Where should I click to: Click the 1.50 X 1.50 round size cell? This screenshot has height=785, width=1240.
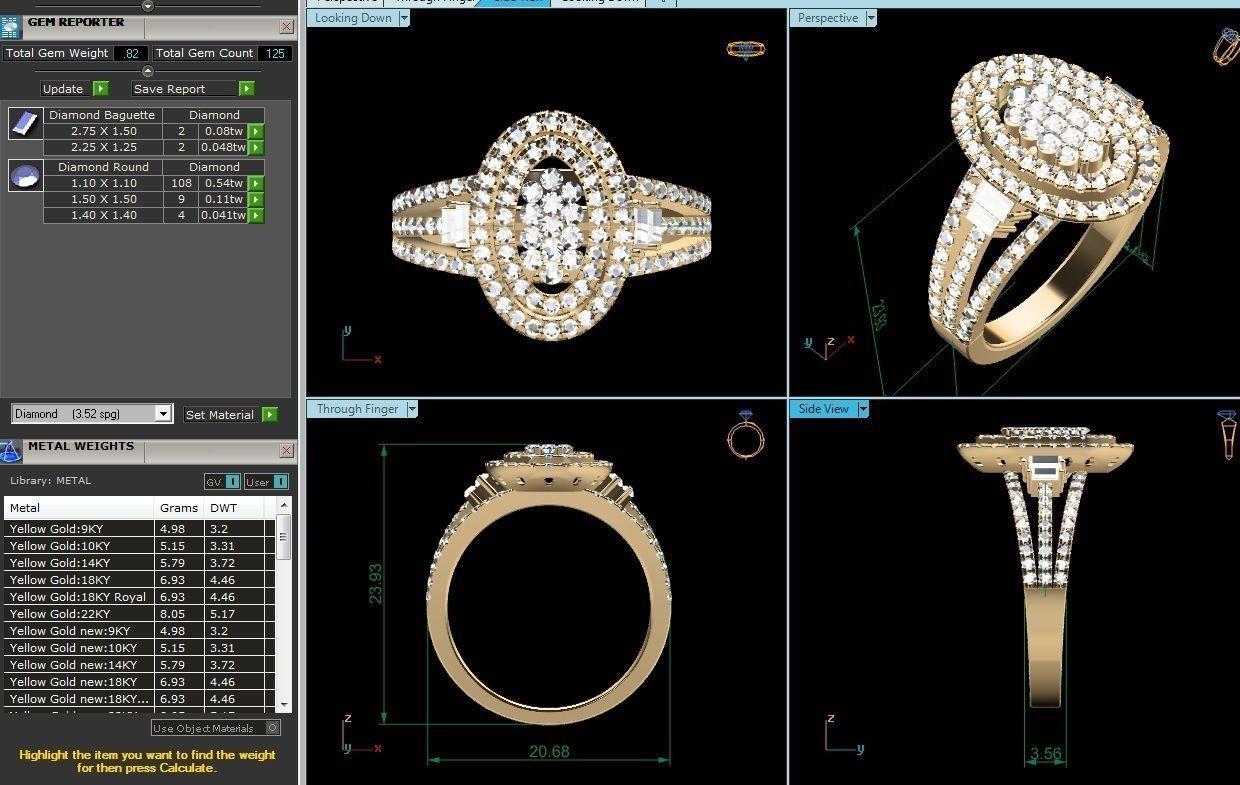(103, 199)
